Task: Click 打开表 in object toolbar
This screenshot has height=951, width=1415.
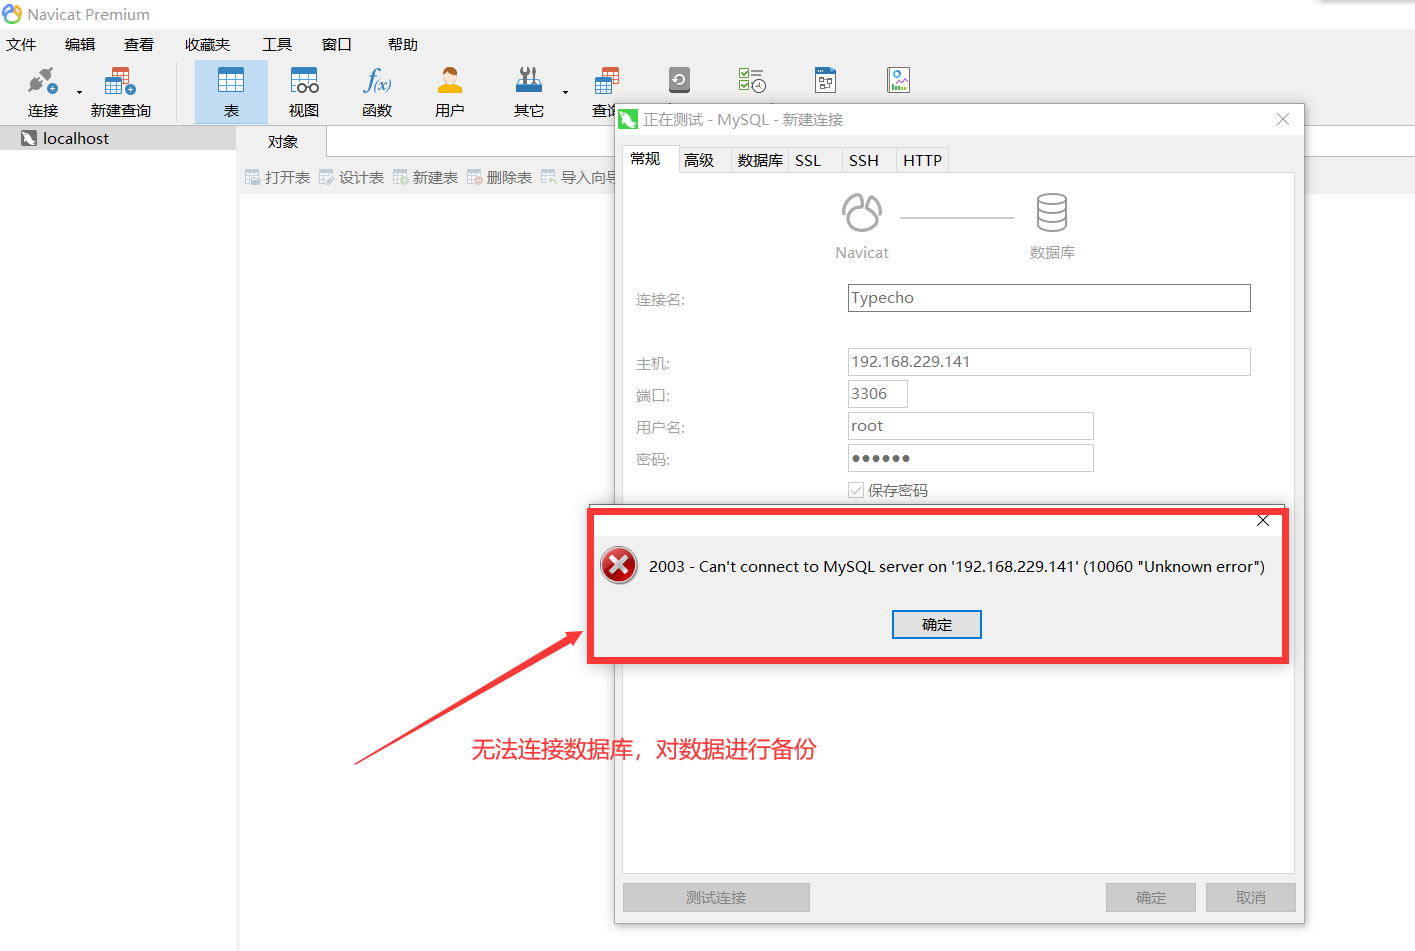Action: [277, 177]
